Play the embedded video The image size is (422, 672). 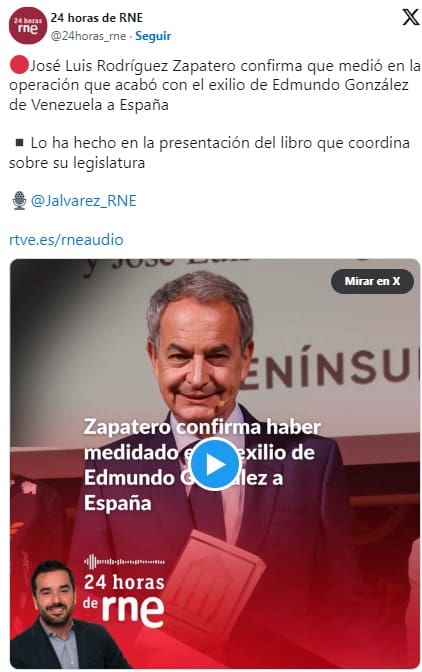point(214,465)
